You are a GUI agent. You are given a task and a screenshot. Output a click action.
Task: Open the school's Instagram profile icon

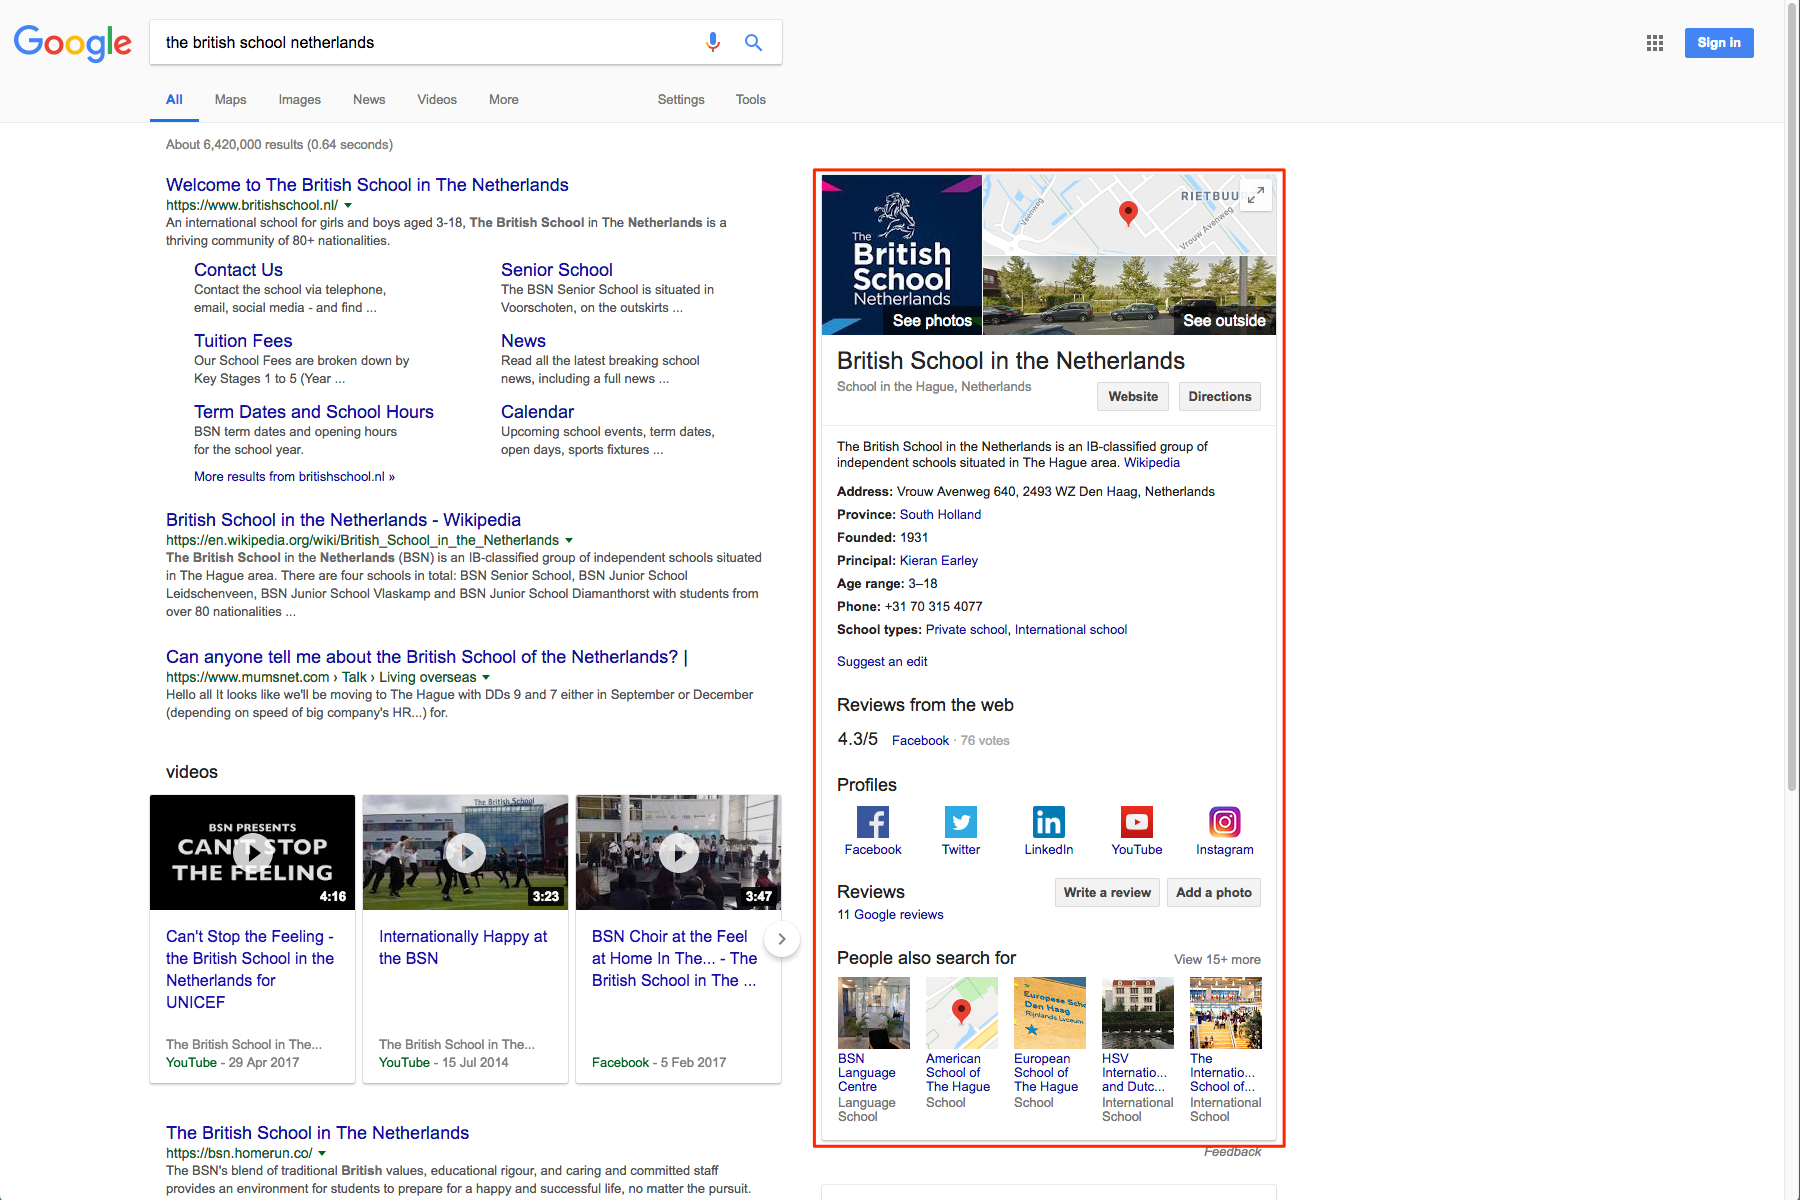point(1225,822)
